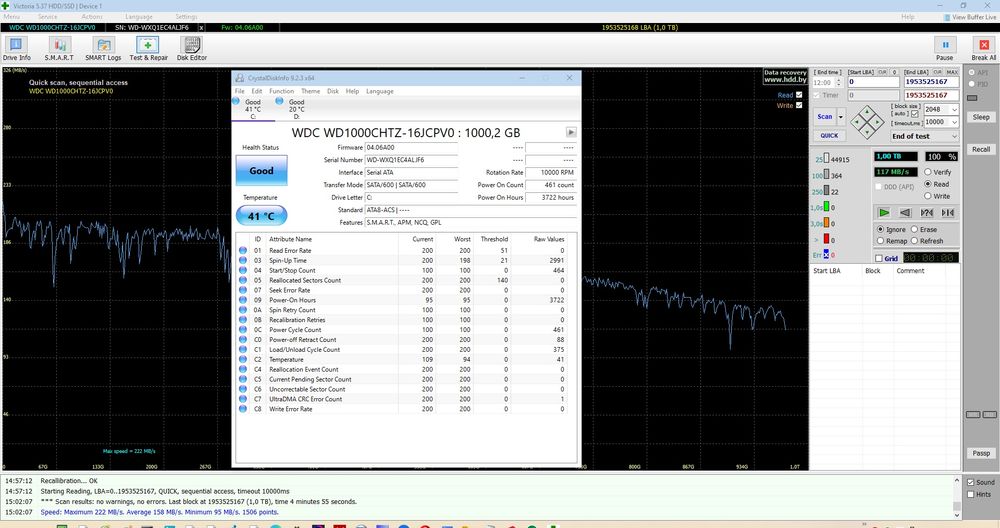1000x528 pixels.
Task: Click CrystalDiskInfo next disk arrow button
Action: [571, 132]
